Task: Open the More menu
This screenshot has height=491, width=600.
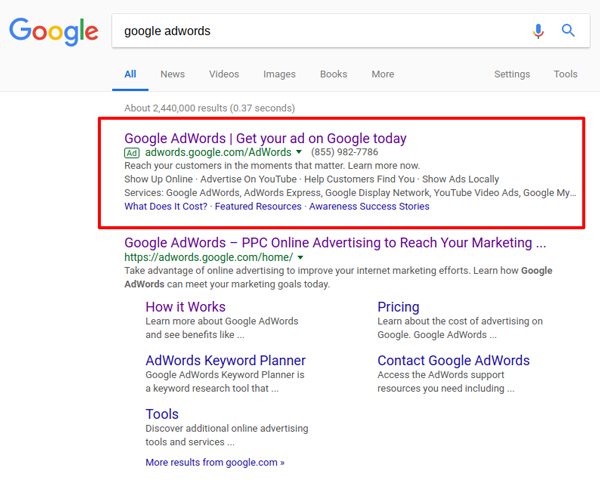Action: pos(383,74)
